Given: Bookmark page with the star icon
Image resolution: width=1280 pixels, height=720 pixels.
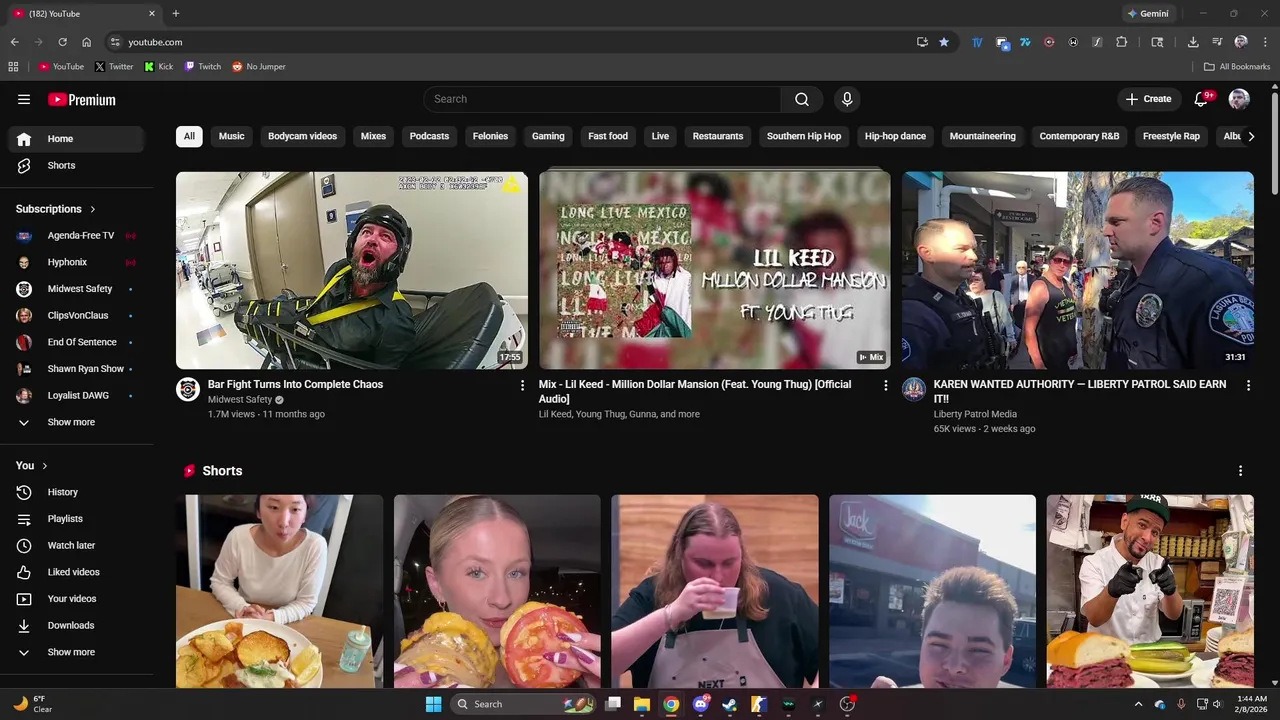Looking at the screenshot, I should pyautogui.click(x=944, y=42).
